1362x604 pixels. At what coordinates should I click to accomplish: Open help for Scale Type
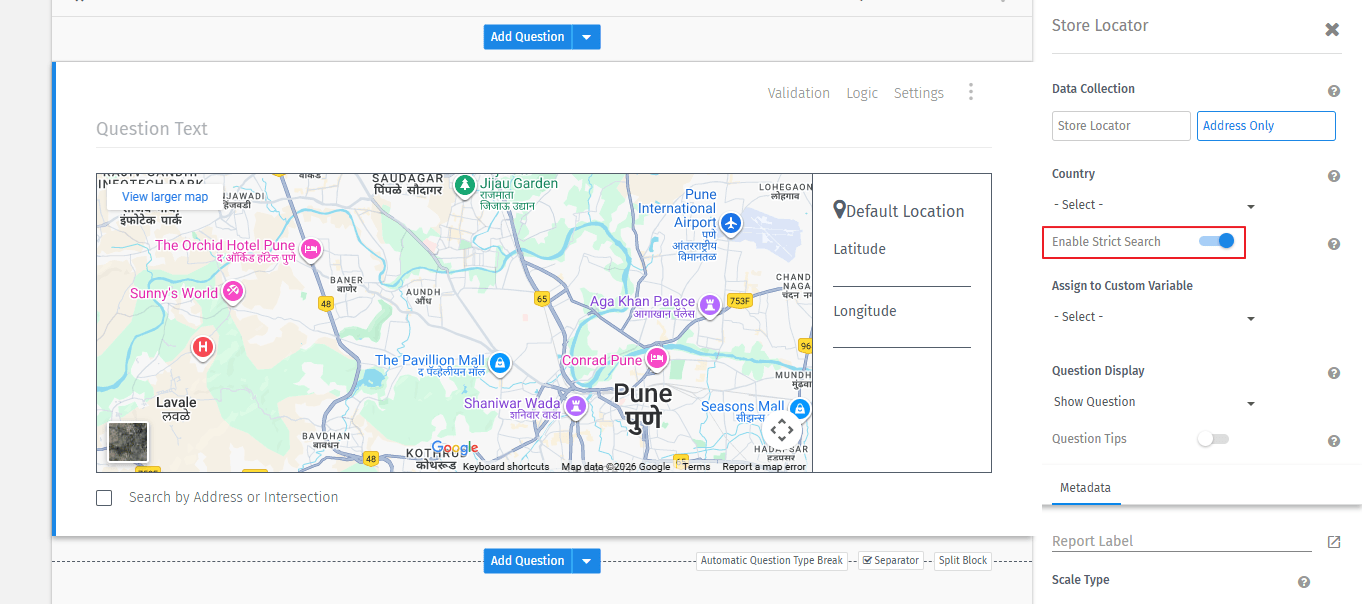click(x=1304, y=582)
